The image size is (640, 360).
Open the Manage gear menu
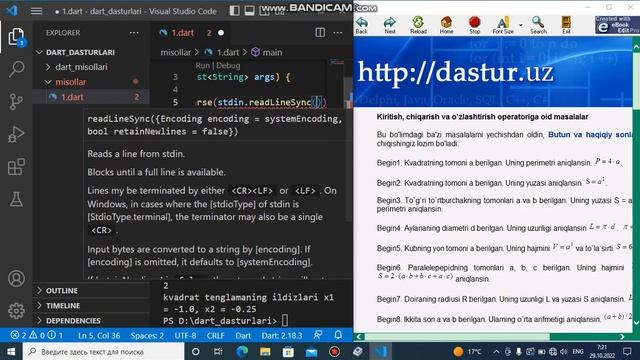pyautogui.click(x=16, y=311)
